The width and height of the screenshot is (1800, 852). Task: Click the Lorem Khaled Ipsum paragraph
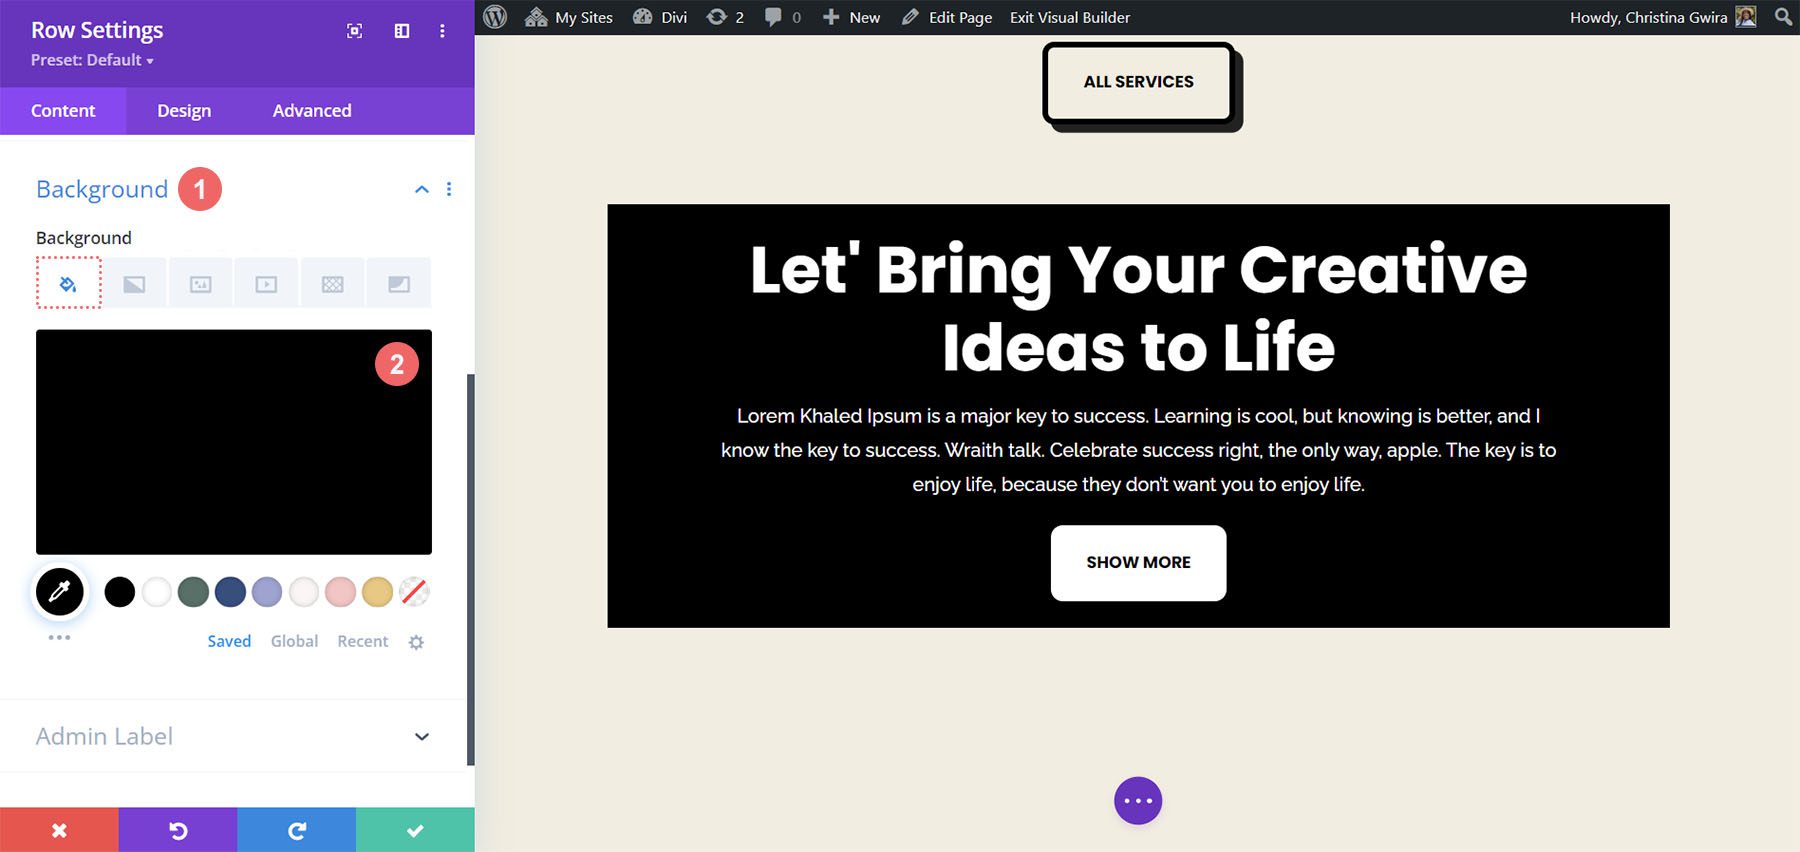(x=1138, y=450)
